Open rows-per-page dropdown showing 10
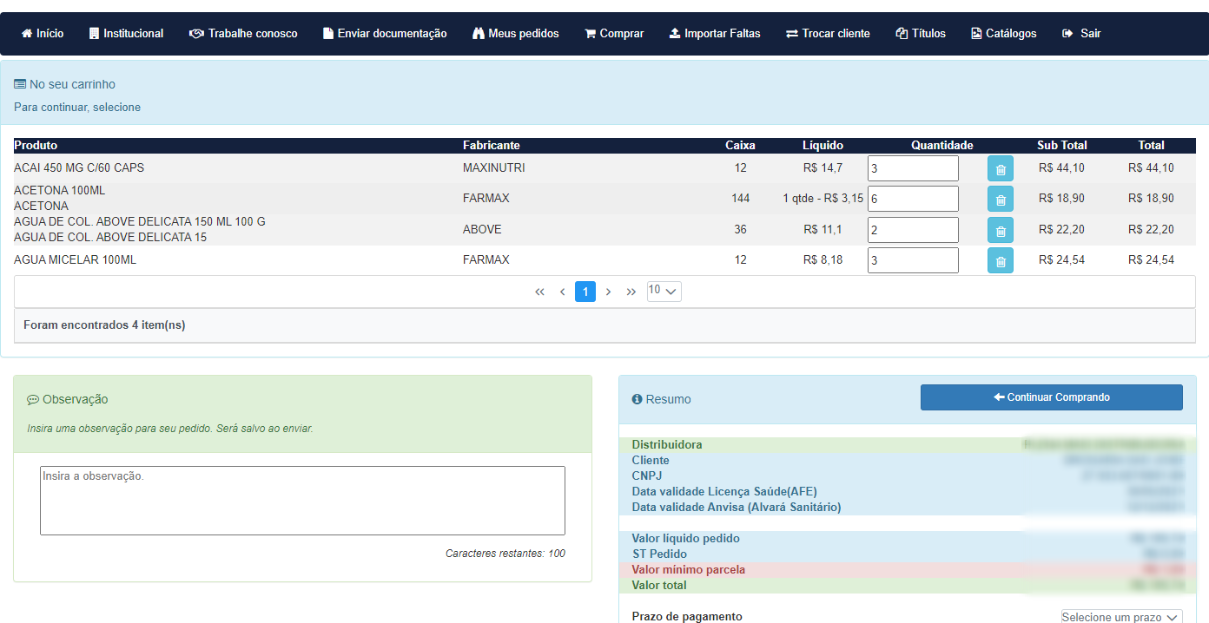1209x623 pixels. point(664,291)
